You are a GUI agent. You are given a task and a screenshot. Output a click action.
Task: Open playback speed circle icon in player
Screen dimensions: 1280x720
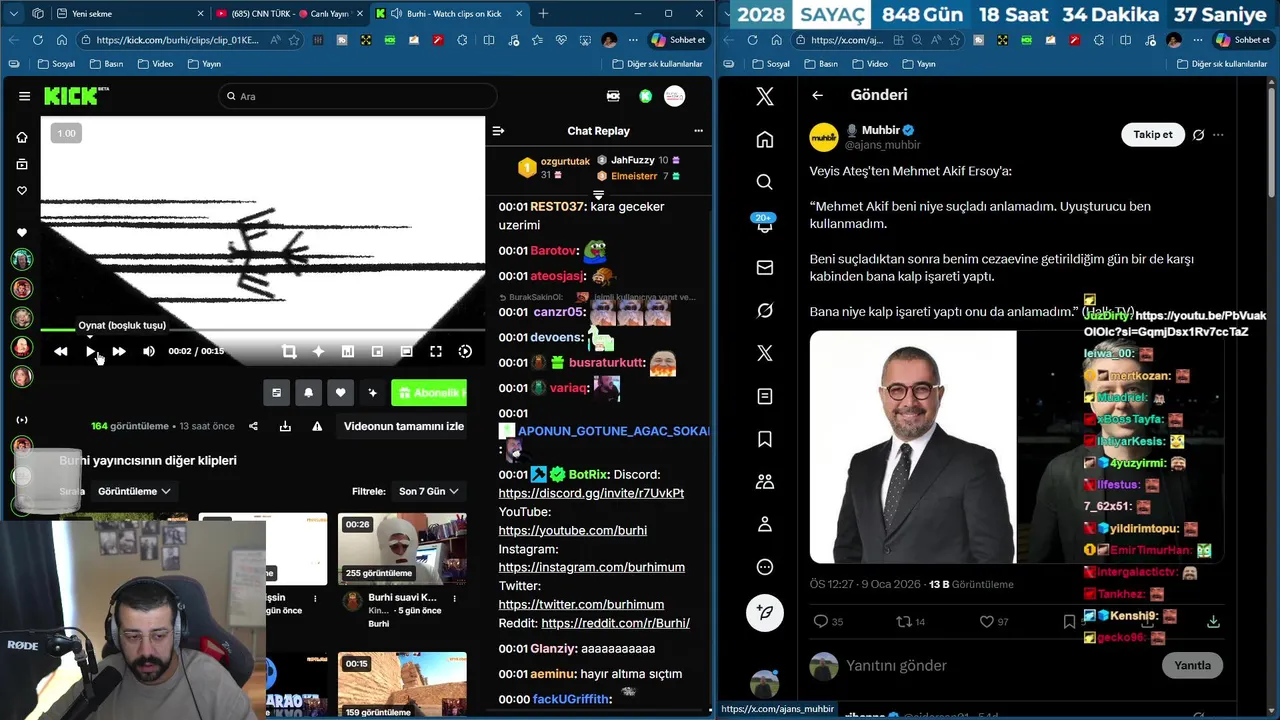465,351
